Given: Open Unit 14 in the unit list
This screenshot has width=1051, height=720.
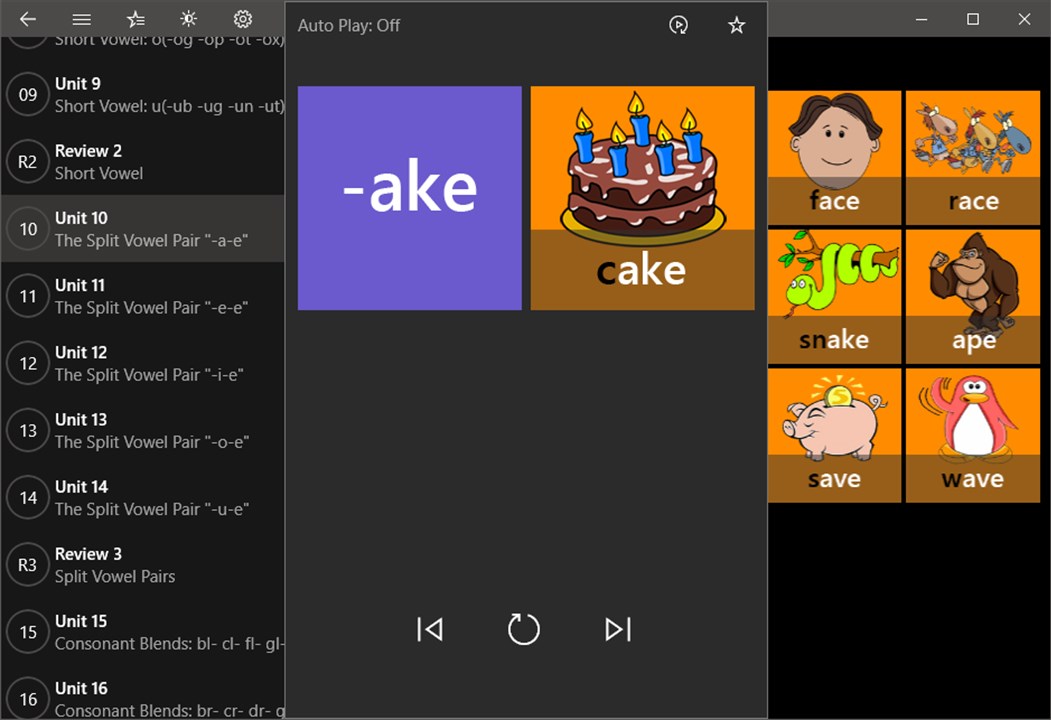Looking at the screenshot, I should click(143, 497).
